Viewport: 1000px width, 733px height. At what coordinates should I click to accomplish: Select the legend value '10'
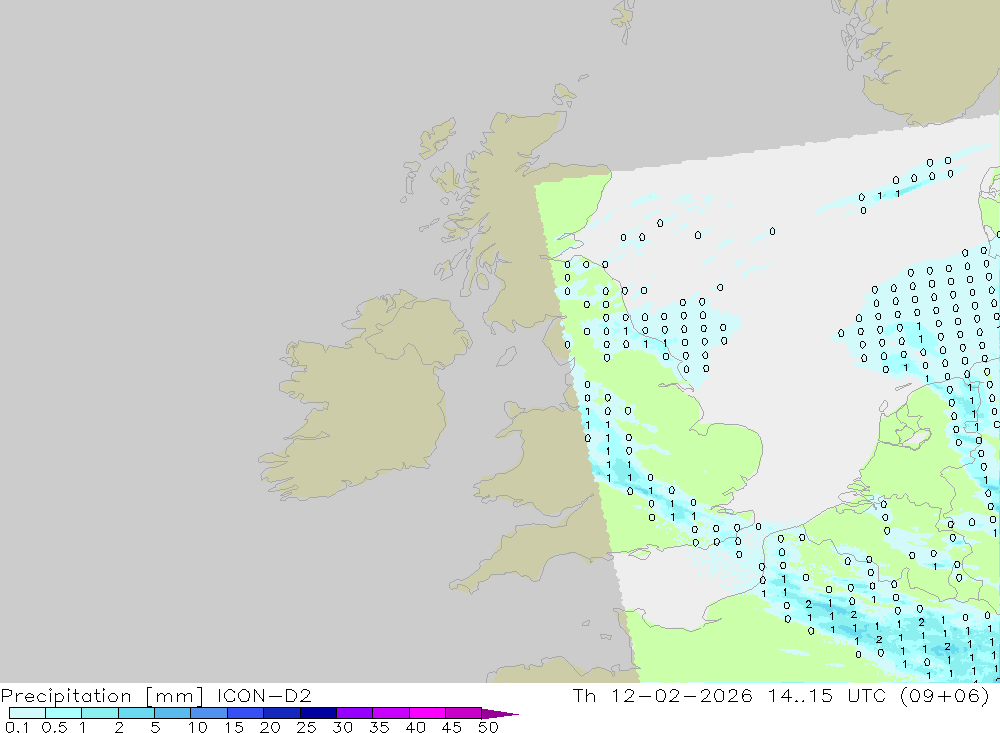pyautogui.click(x=198, y=727)
